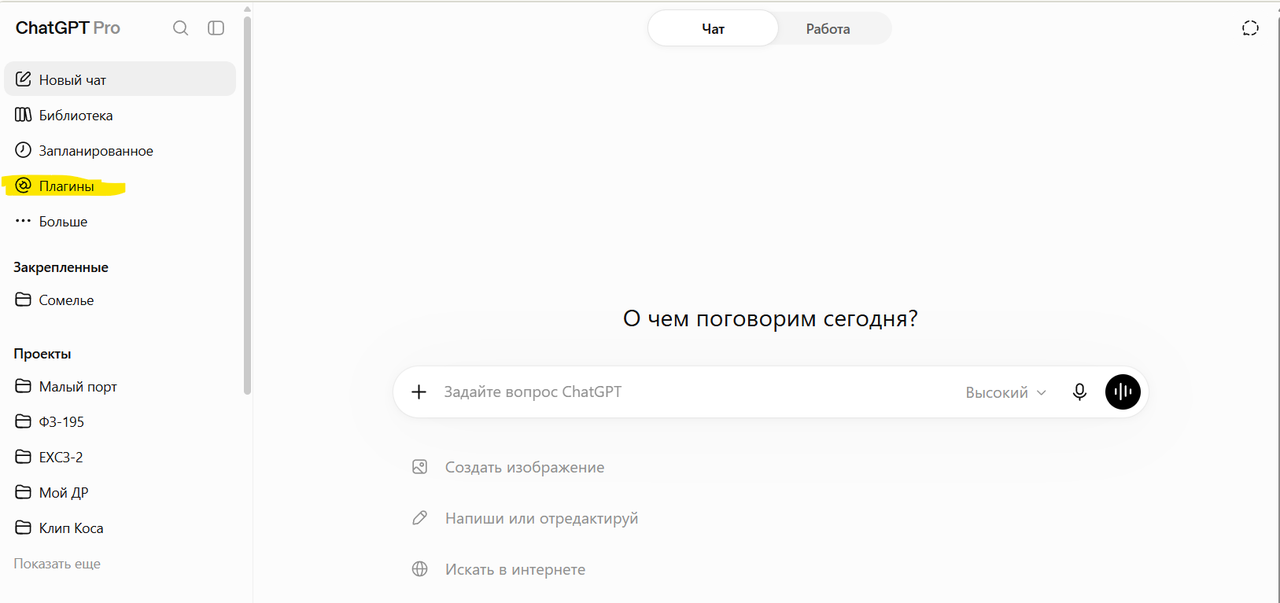This screenshot has height=603, width=1280.
Task: Show more projects via Показать еще
Action: [x=57, y=564]
